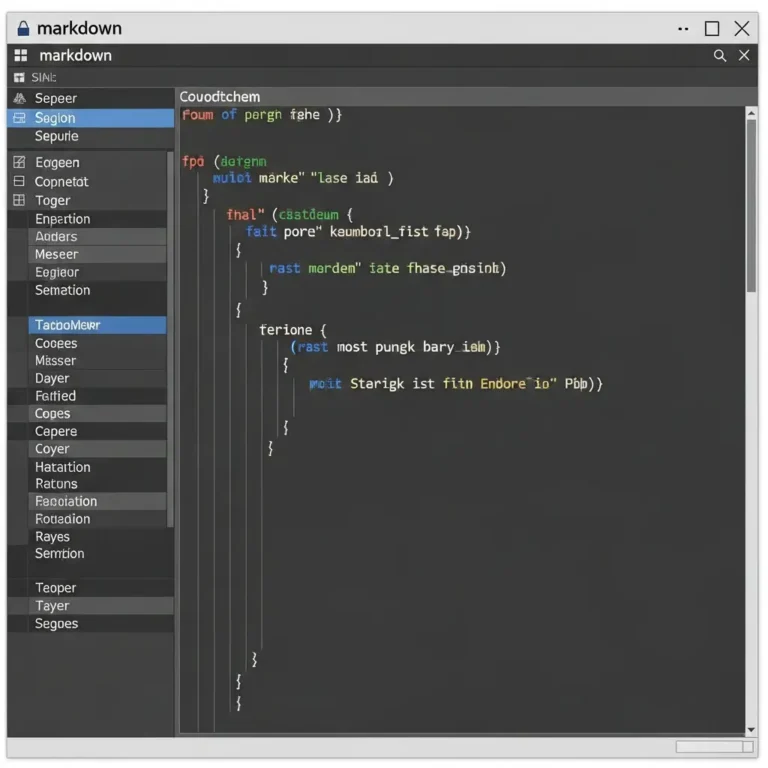Select the Copes row
This screenshot has height=768, width=768.
(97, 413)
